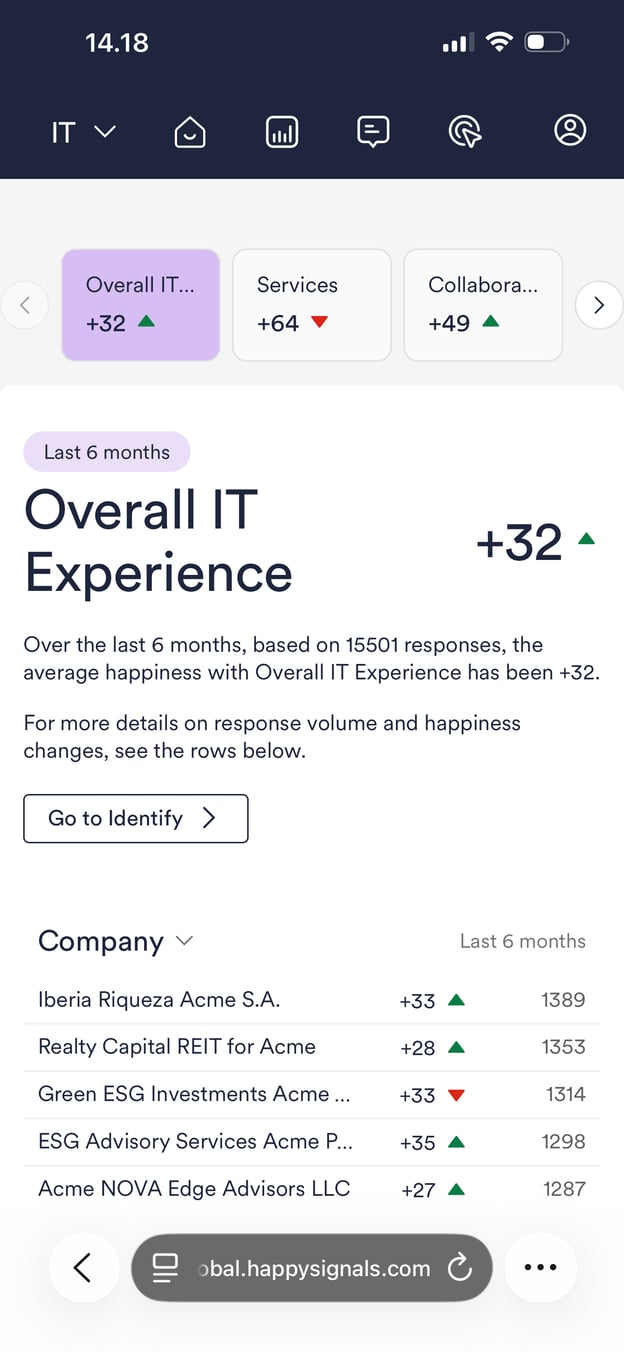Open the browser three-dots menu

point(540,1268)
